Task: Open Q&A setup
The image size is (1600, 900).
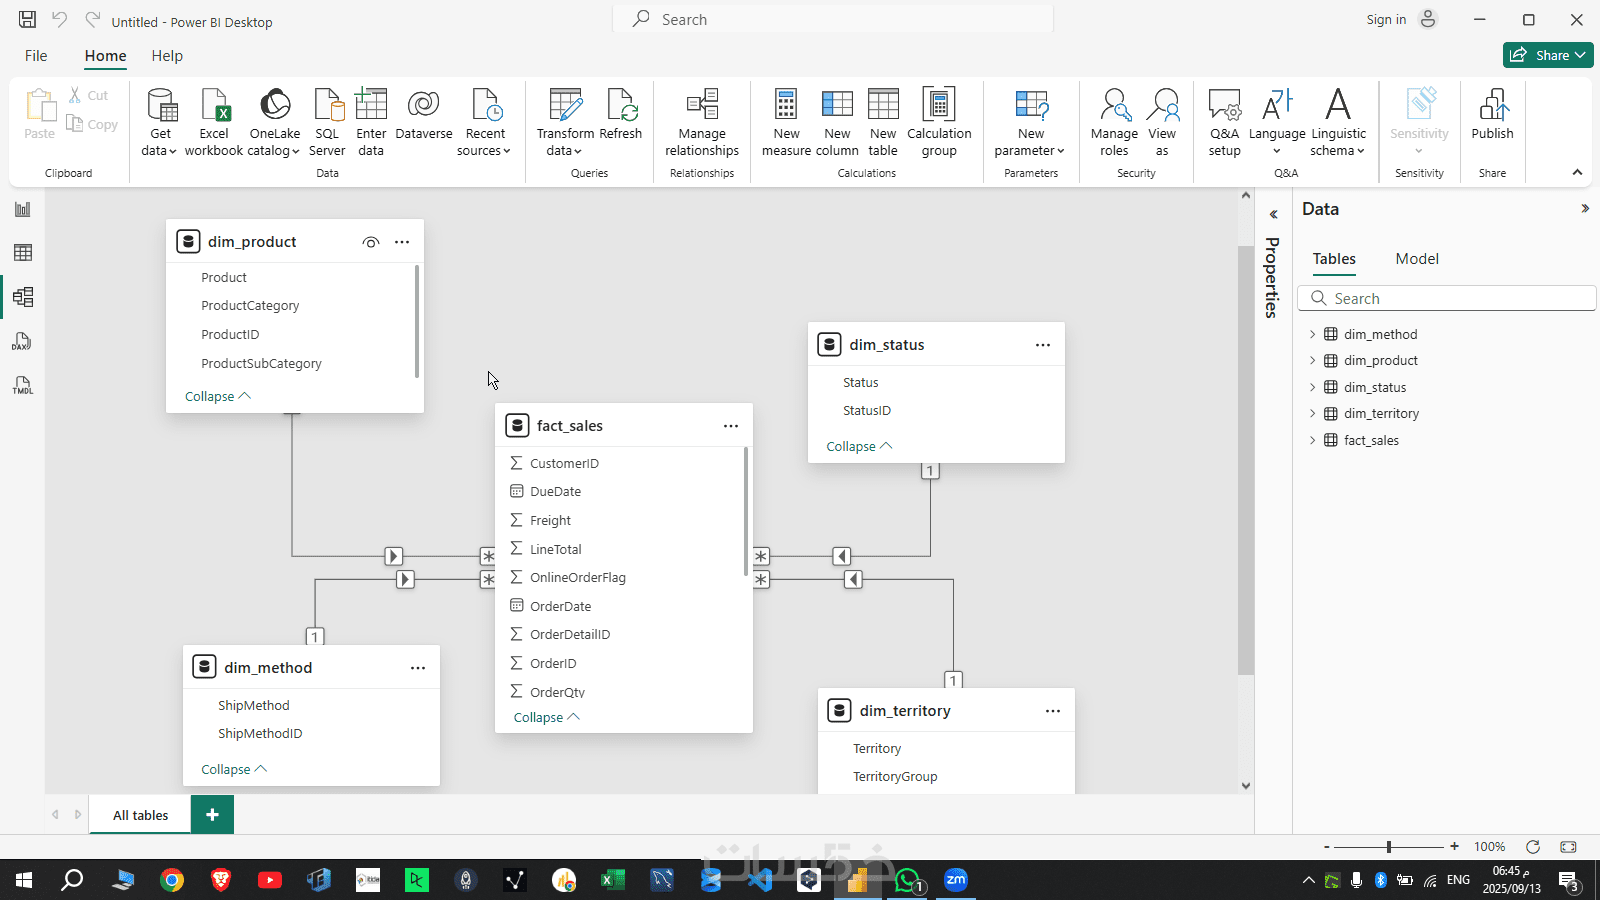Action: tap(1224, 122)
